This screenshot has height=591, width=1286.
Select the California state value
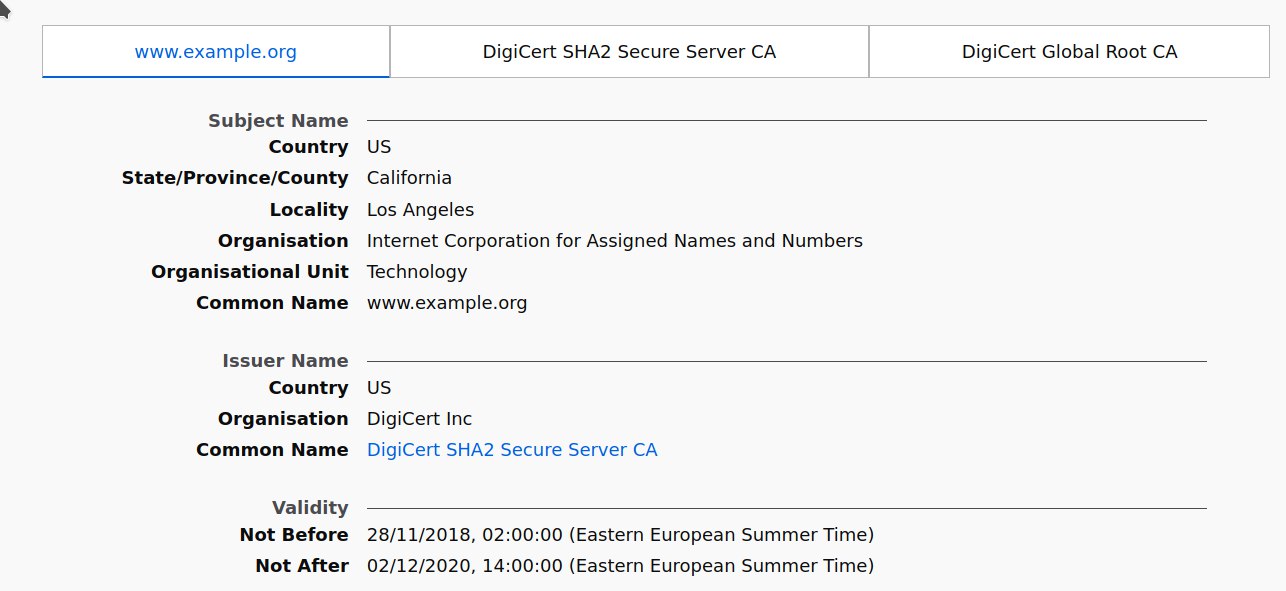tap(409, 178)
